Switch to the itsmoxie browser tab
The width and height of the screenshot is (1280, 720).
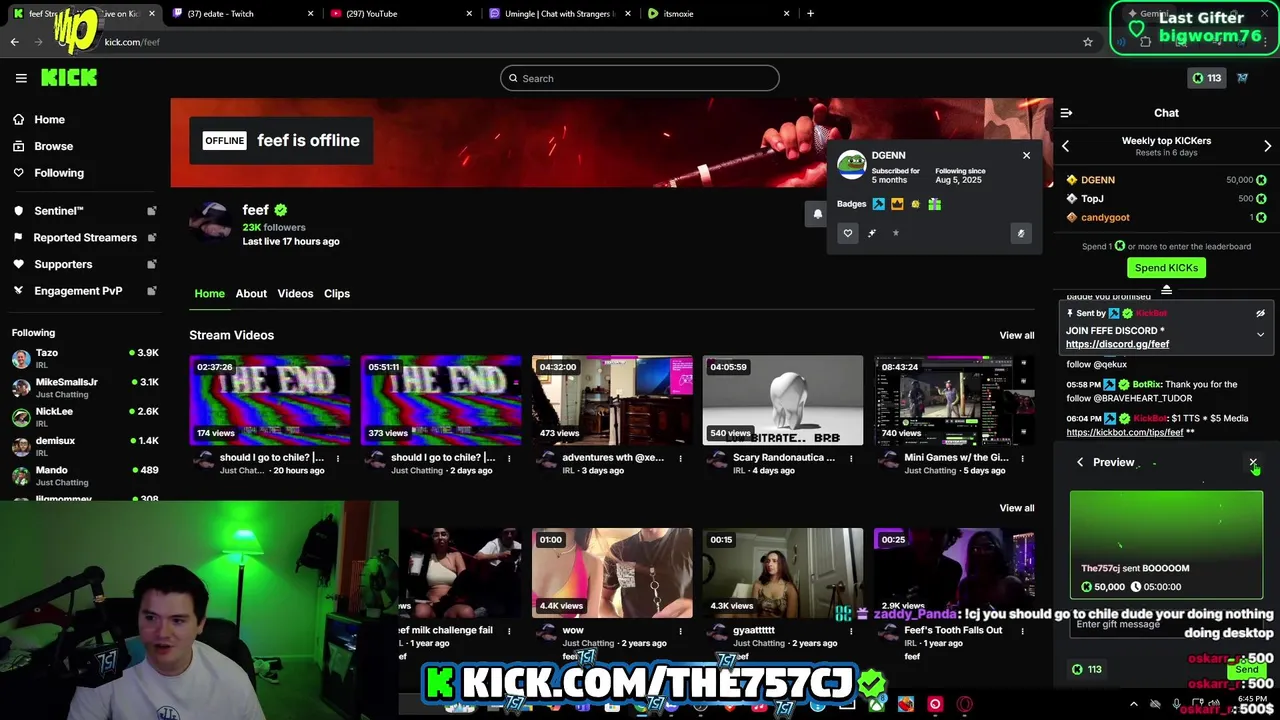(716, 14)
